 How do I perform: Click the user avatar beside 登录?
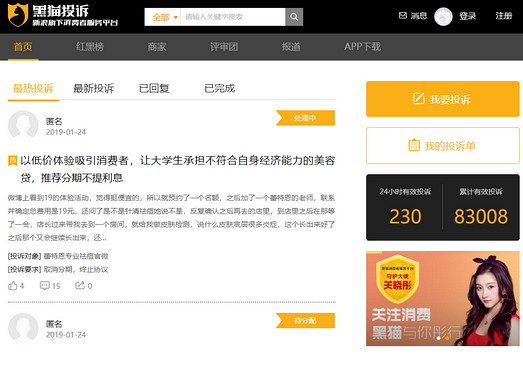(x=443, y=16)
